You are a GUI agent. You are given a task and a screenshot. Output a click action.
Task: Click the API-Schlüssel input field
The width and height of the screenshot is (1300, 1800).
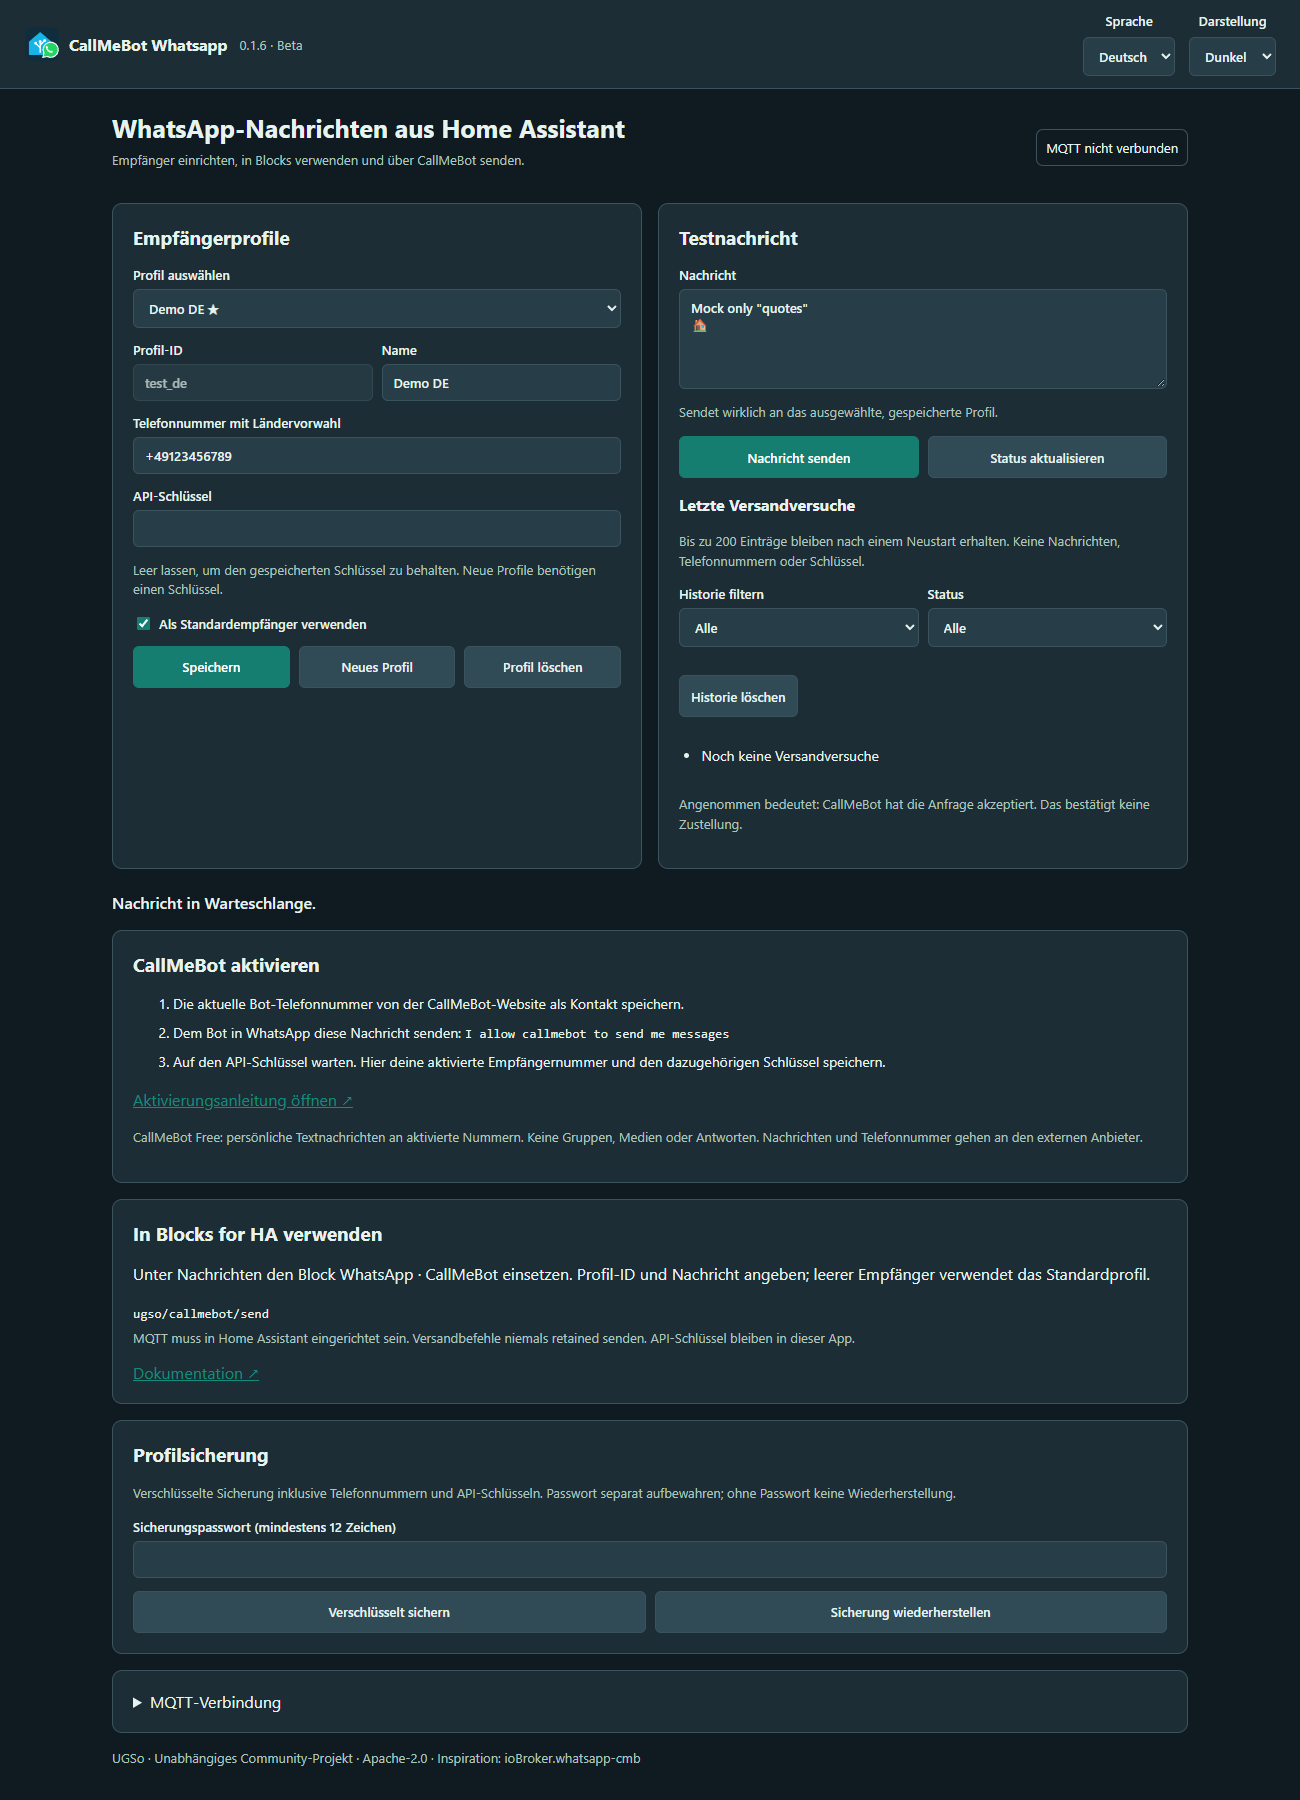pyautogui.click(x=377, y=529)
